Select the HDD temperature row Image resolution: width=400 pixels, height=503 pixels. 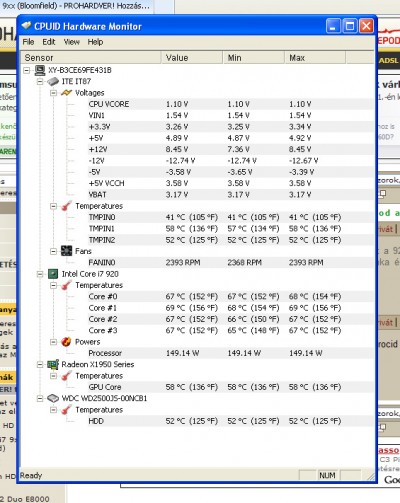click(230, 421)
